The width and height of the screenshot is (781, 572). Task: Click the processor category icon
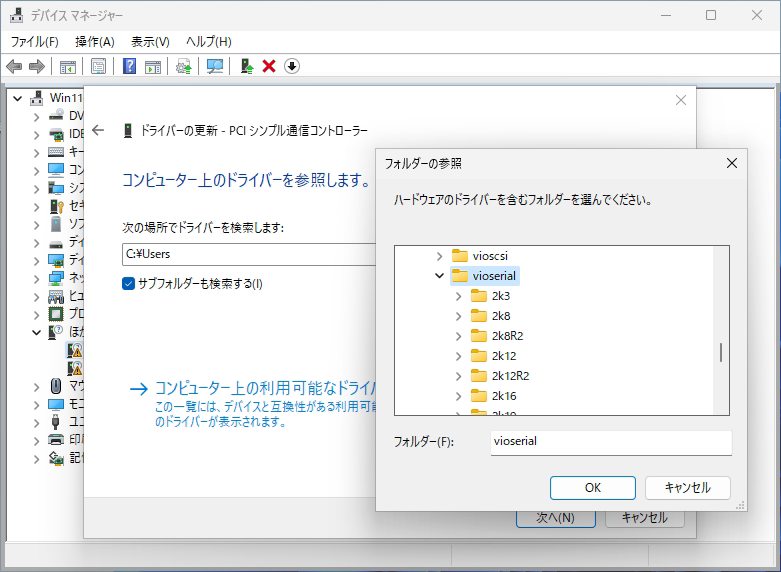click(x=56, y=314)
